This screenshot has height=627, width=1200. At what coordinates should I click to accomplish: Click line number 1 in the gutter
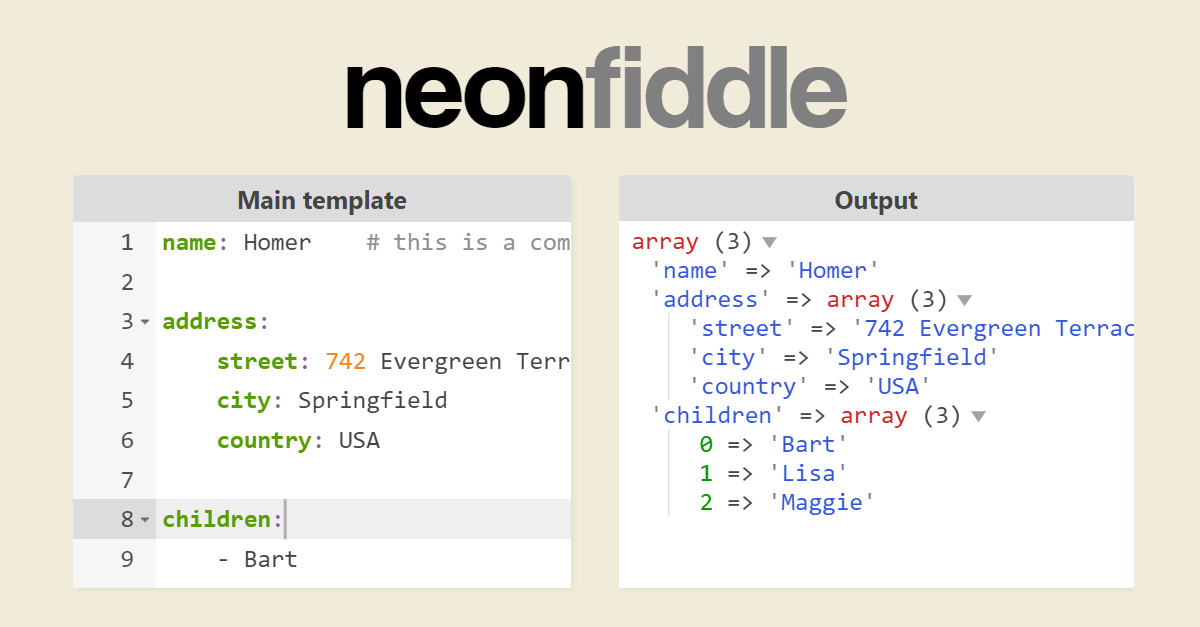pos(126,242)
